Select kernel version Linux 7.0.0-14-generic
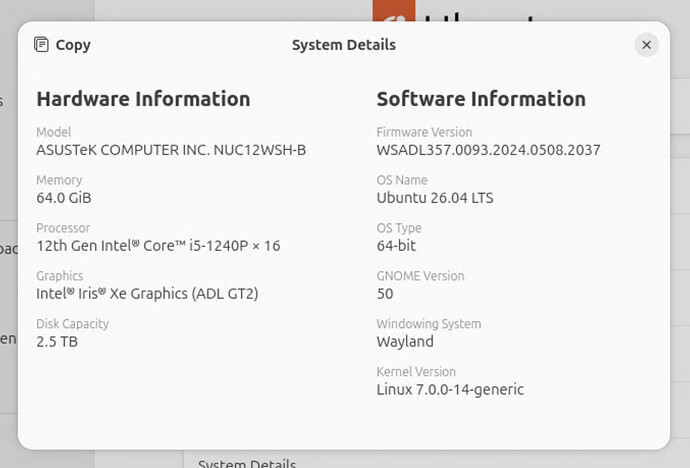Image resolution: width=690 pixels, height=468 pixels. [x=450, y=390]
